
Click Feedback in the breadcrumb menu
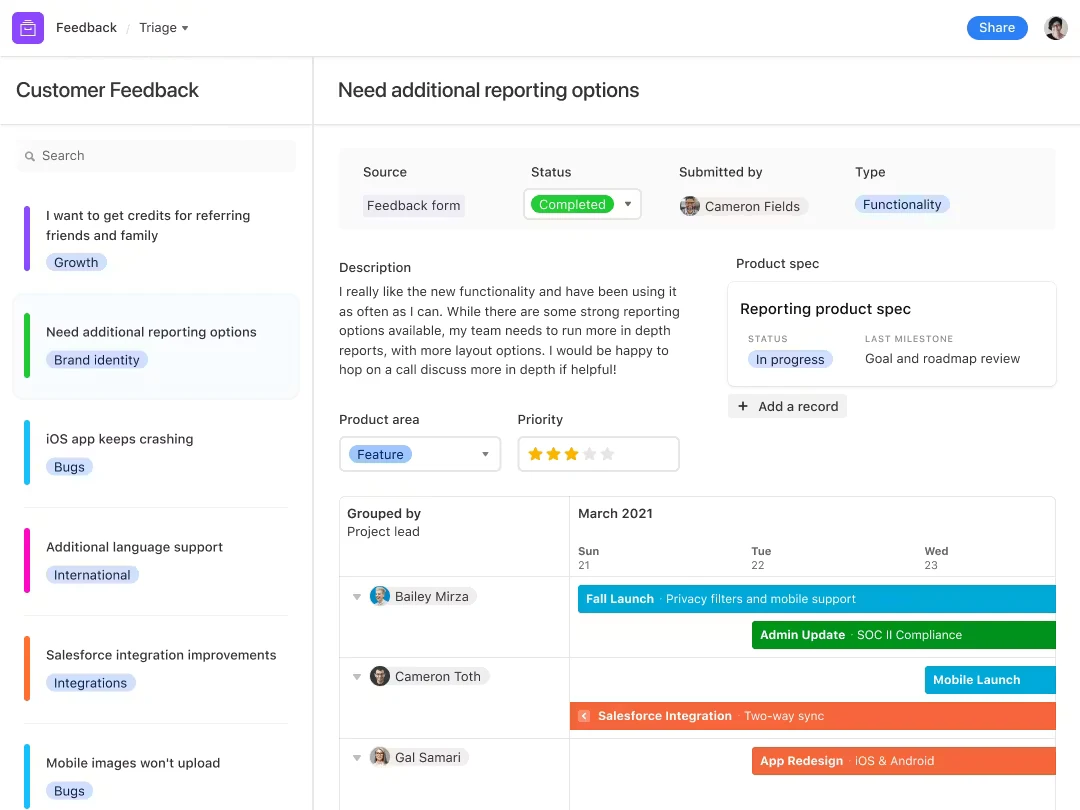click(x=86, y=27)
